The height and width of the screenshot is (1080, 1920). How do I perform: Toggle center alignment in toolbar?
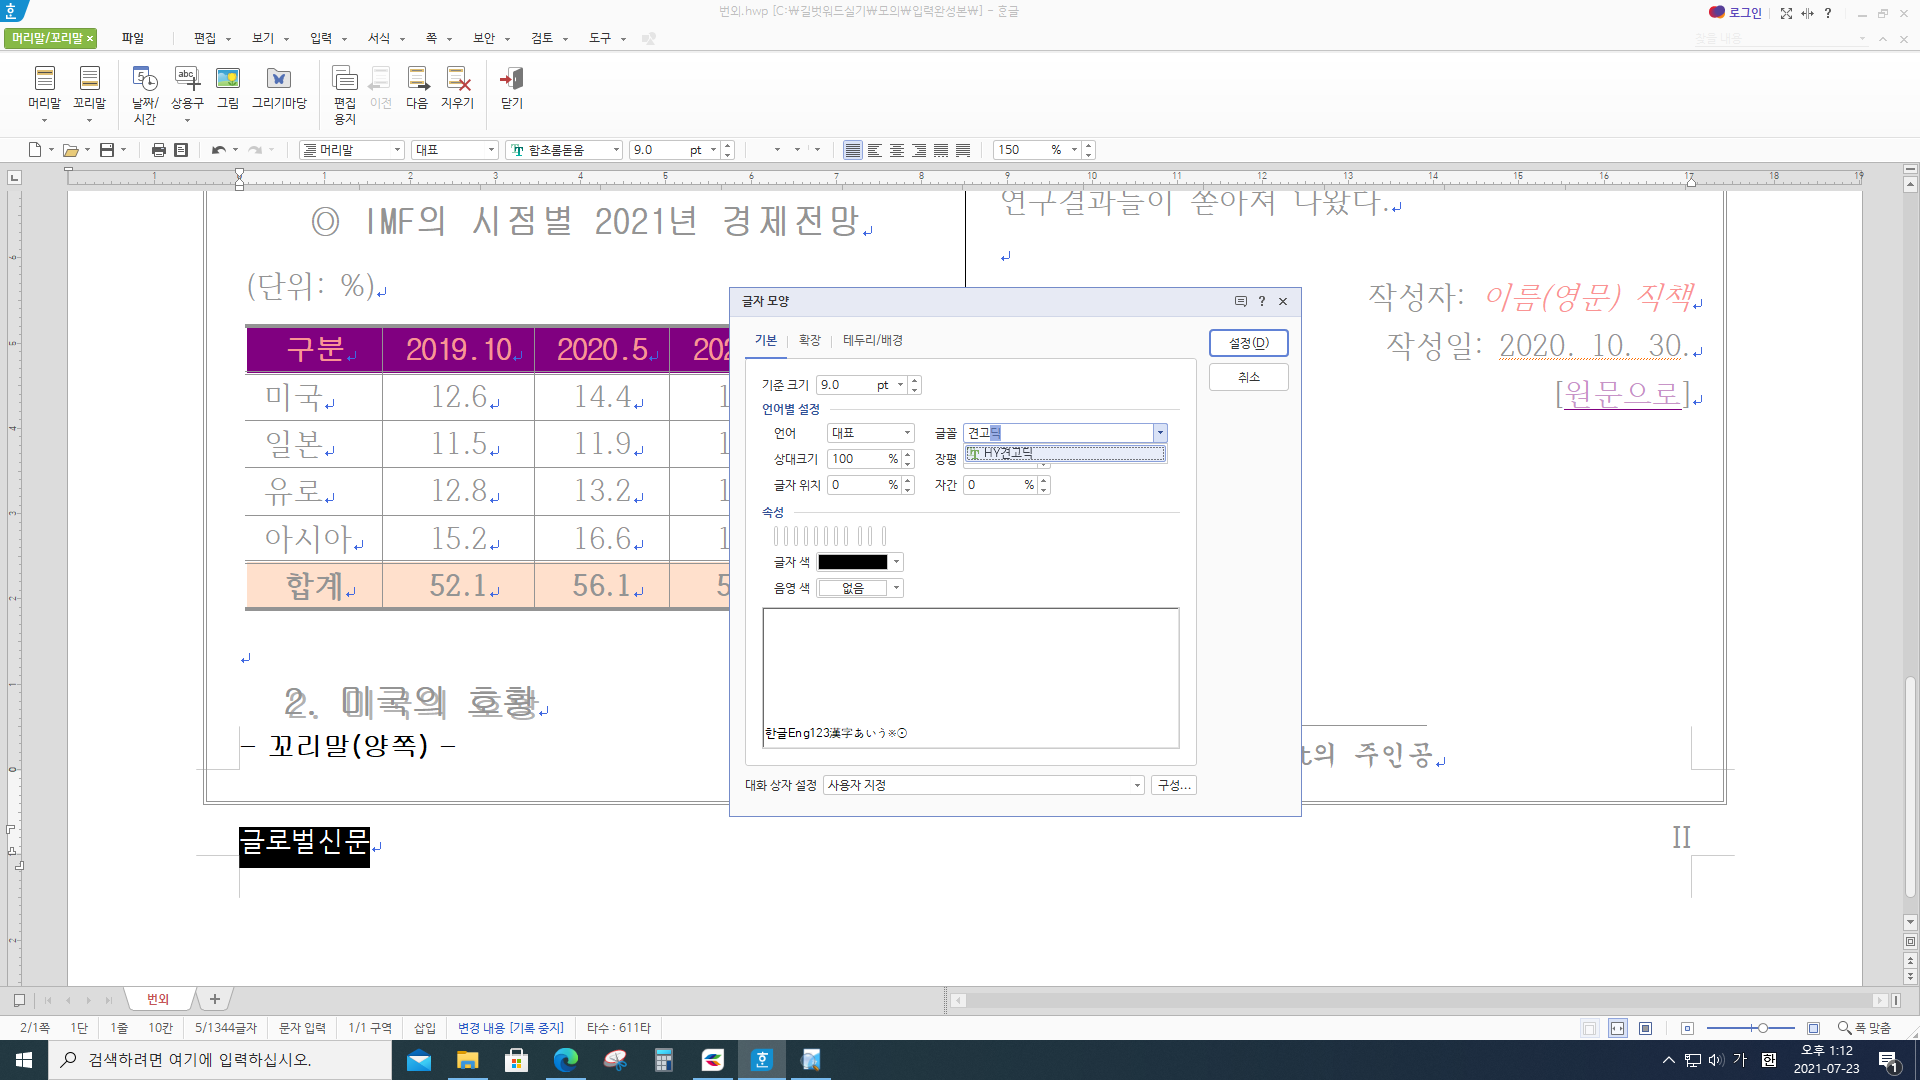pos(897,150)
